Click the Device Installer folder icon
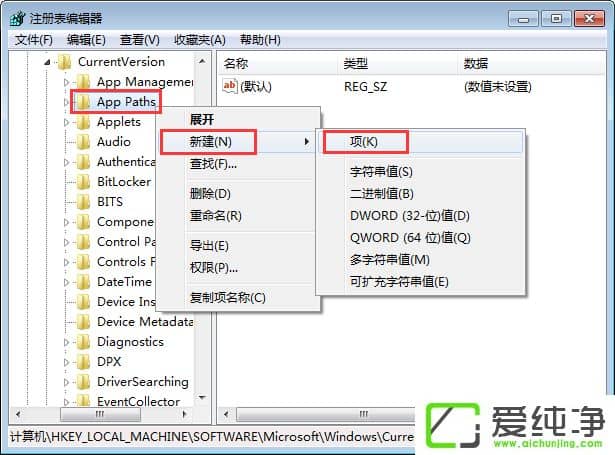The image size is (615, 455). [83, 302]
